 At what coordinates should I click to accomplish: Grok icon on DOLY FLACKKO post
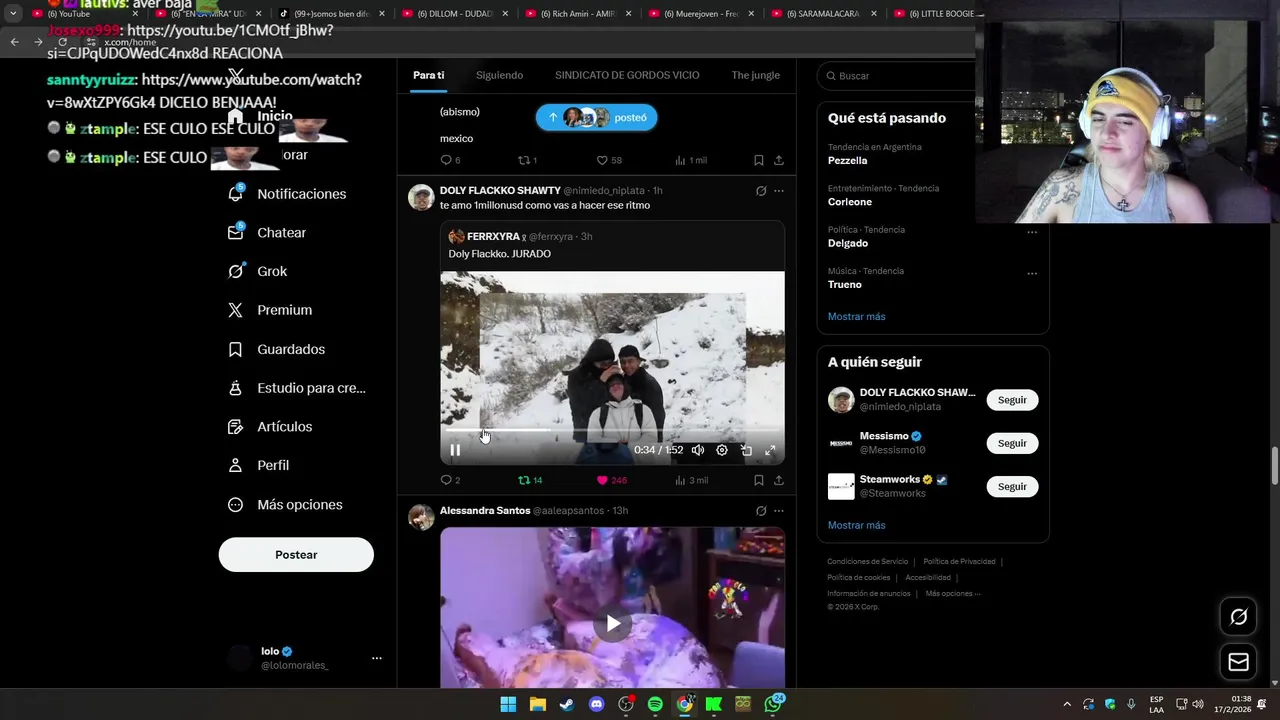(x=761, y=191)
